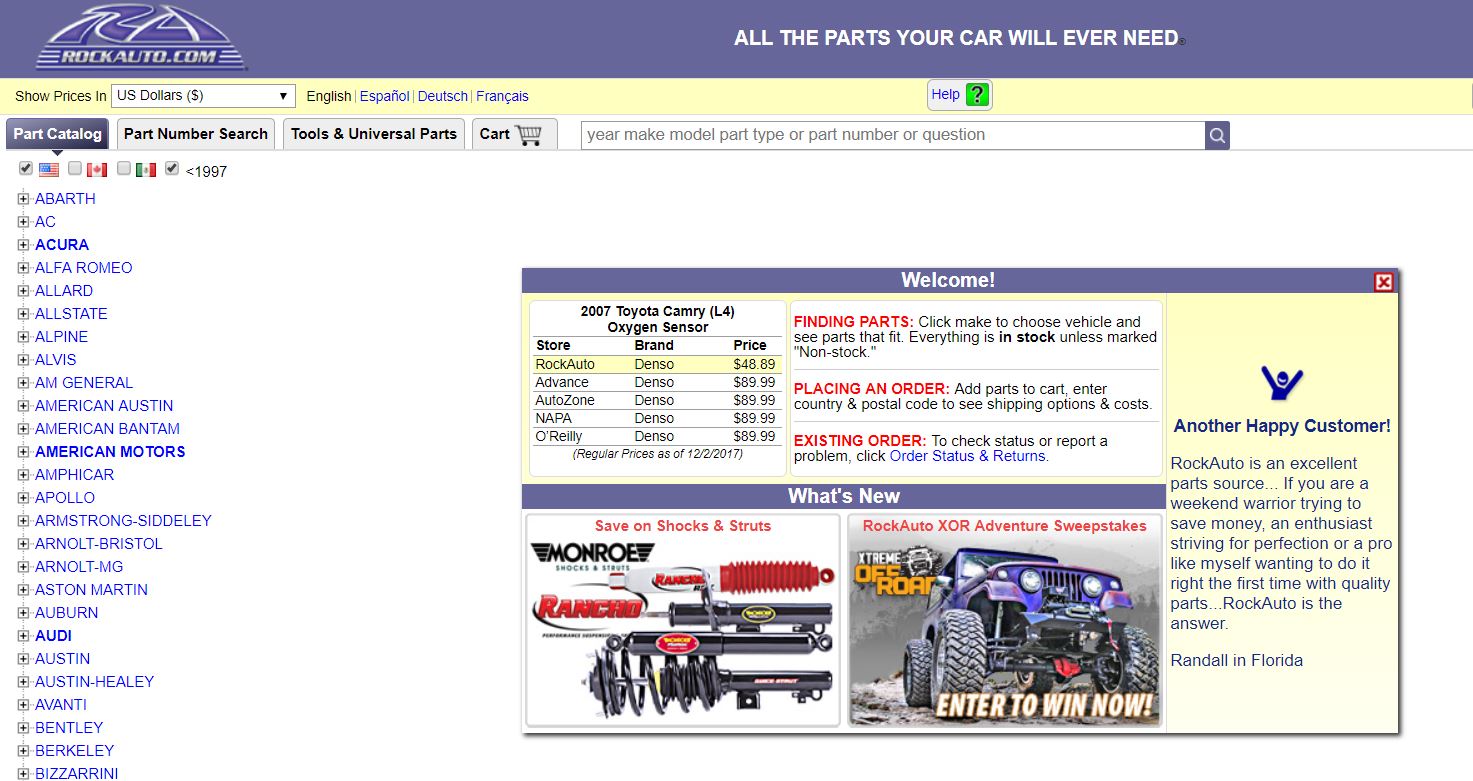Image resolution: width=1473 pixels, height=781 pixels.
Task: Select the AVANTI make link
Action: pyautogui.click(x=61, y=705)
